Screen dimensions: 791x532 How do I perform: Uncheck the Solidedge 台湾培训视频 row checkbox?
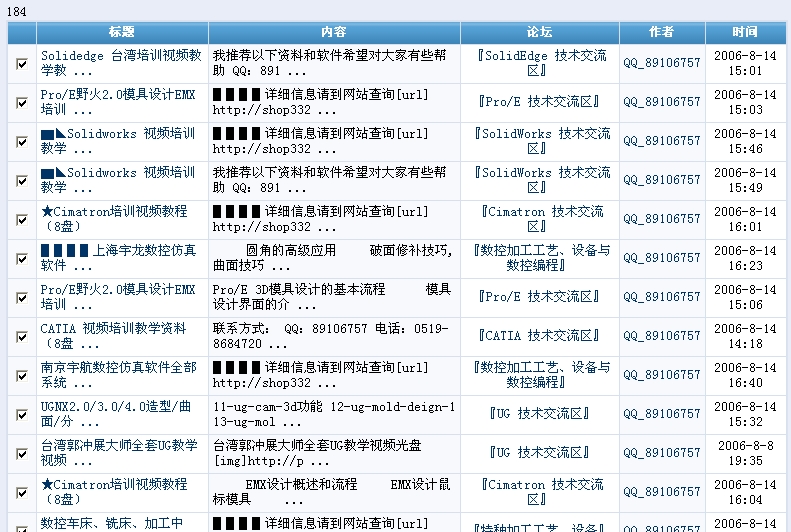click(x=22, y=64)
